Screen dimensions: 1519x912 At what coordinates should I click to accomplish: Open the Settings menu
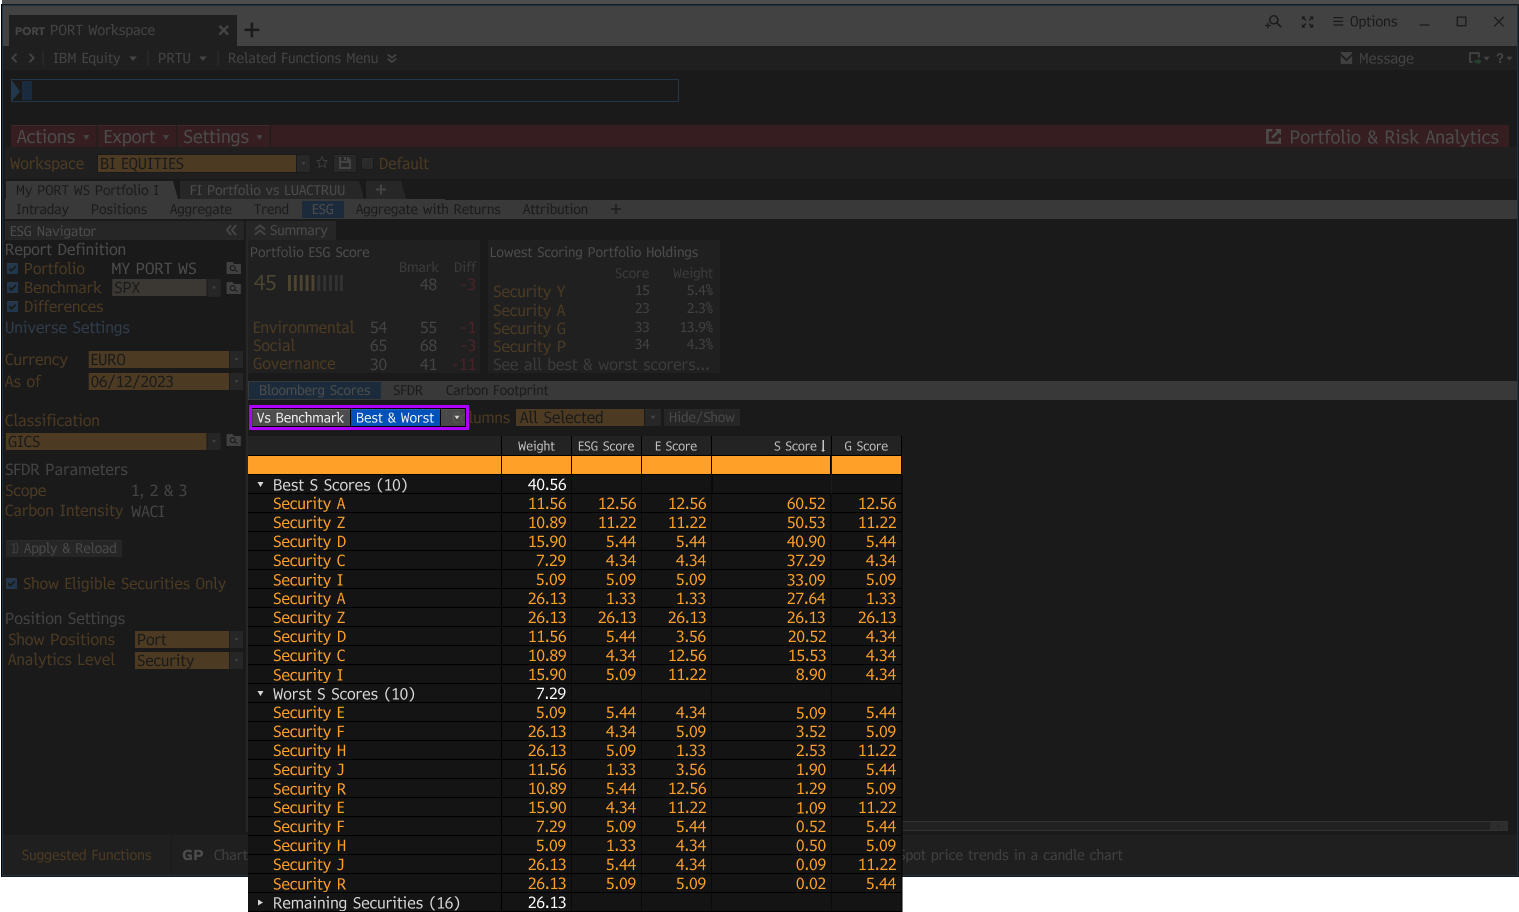coord(223,137)
